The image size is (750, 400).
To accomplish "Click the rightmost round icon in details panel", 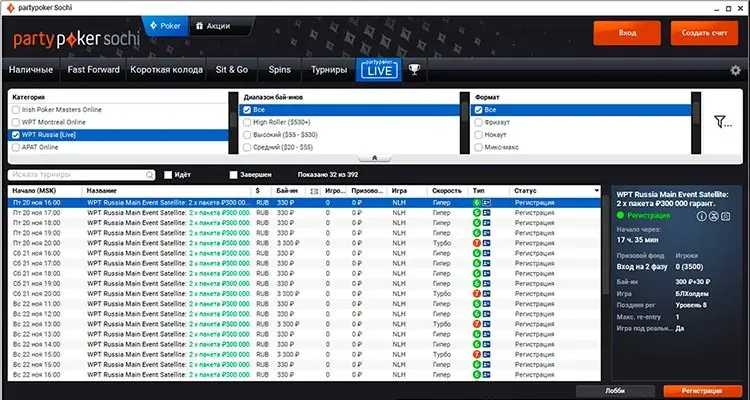I will pos(726,216).
